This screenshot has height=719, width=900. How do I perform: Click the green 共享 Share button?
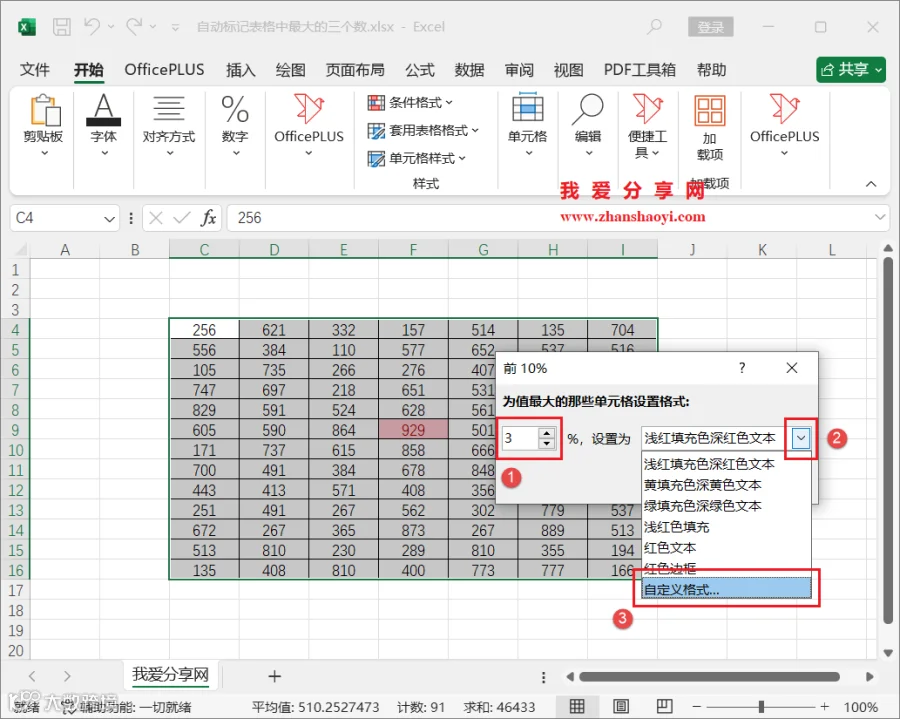tap(851, 70)
